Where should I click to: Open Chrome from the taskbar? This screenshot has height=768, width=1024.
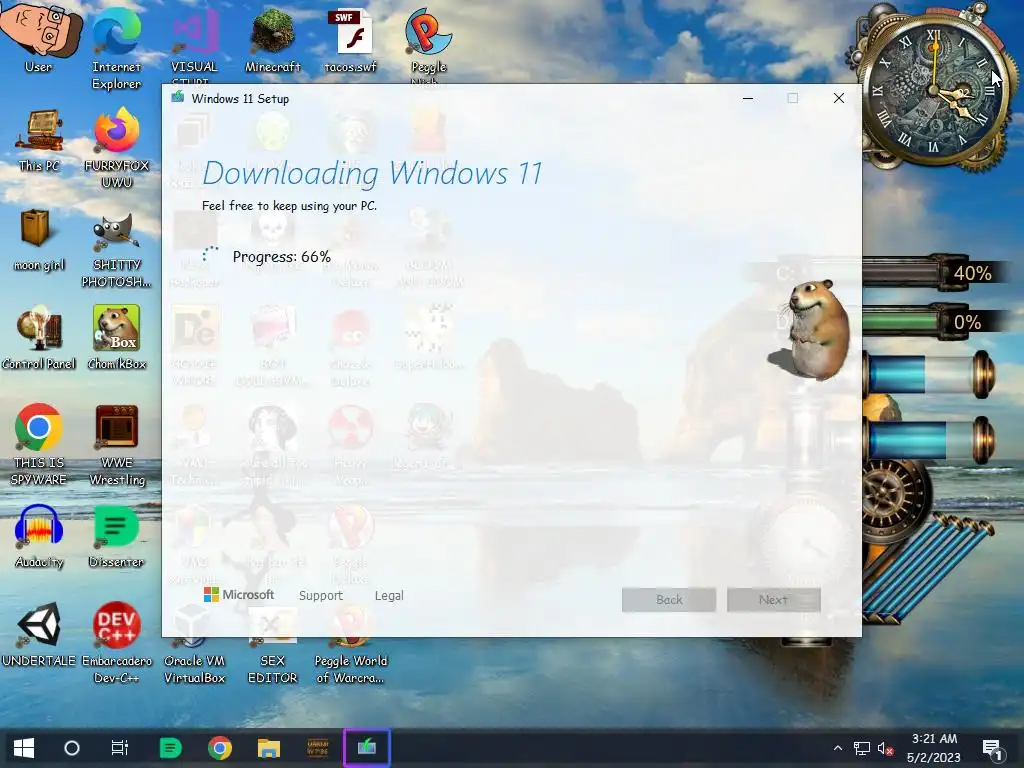tap(219, 748)
